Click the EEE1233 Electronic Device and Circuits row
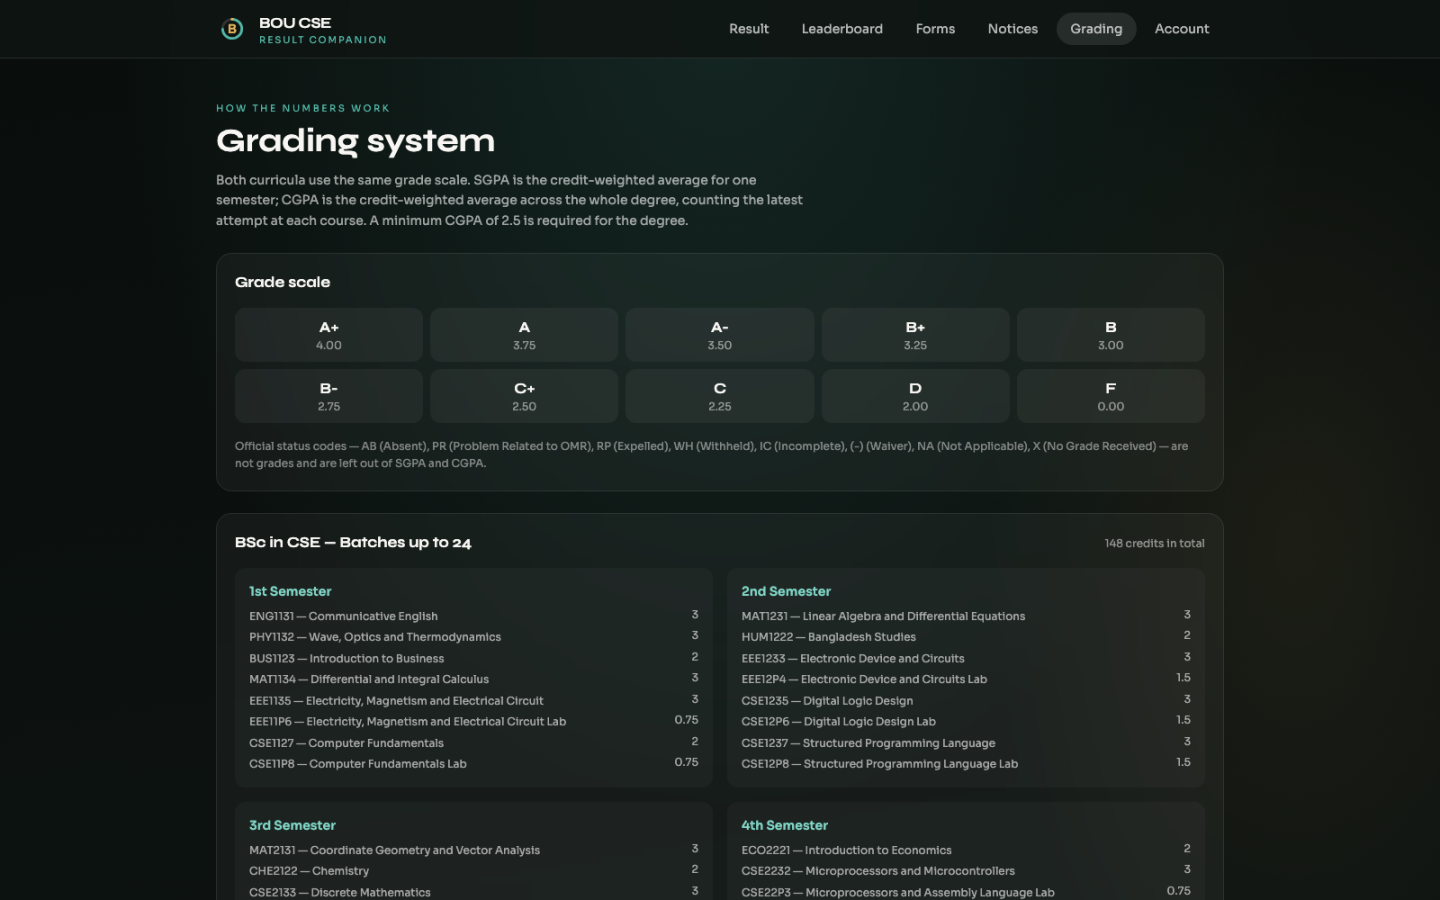 [x=966, y=658]
